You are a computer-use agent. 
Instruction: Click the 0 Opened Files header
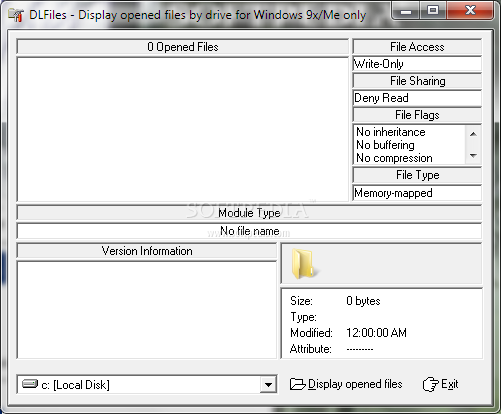pos(183,47)
